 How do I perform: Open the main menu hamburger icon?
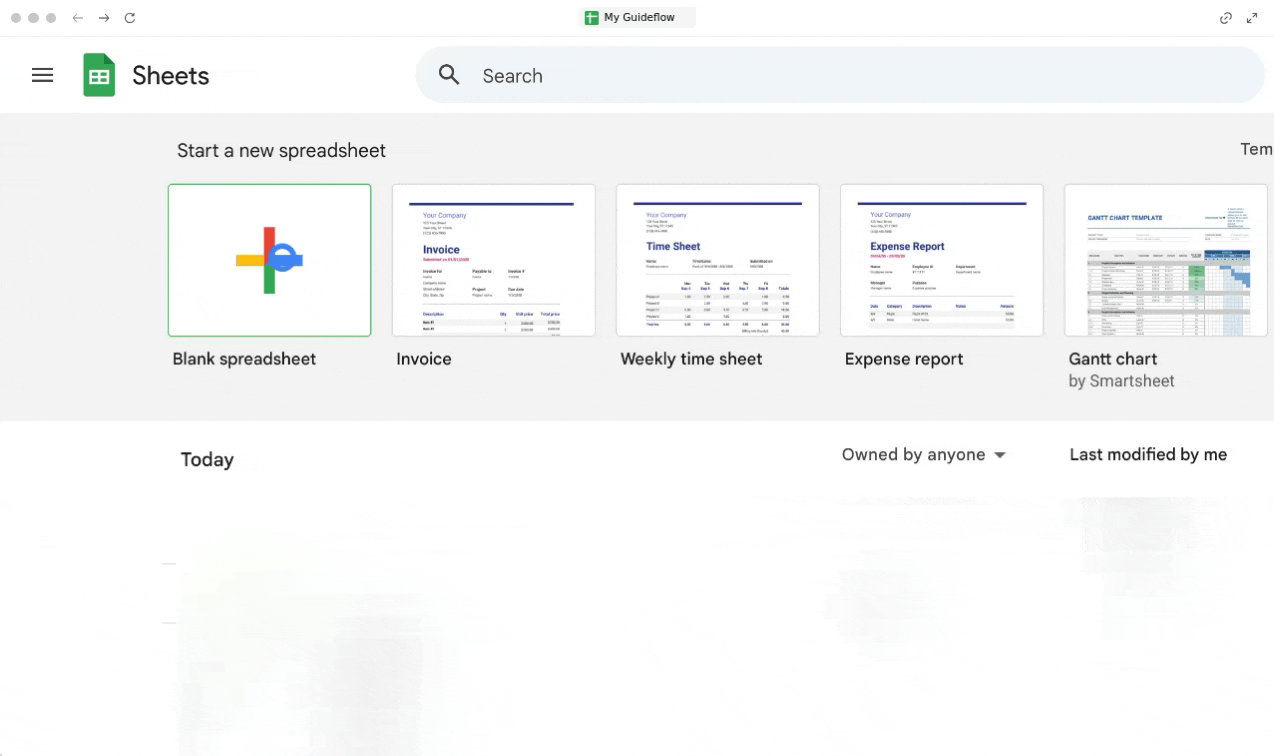42,75
